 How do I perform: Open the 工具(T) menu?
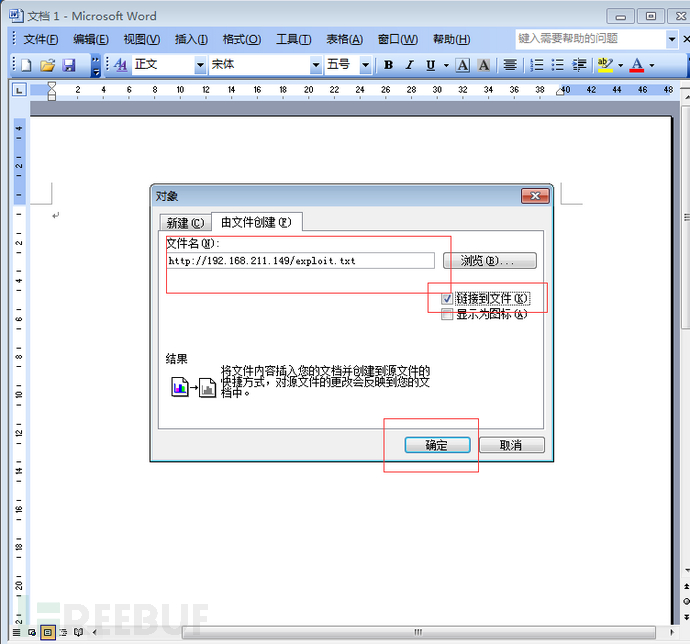tap(294, 40)
